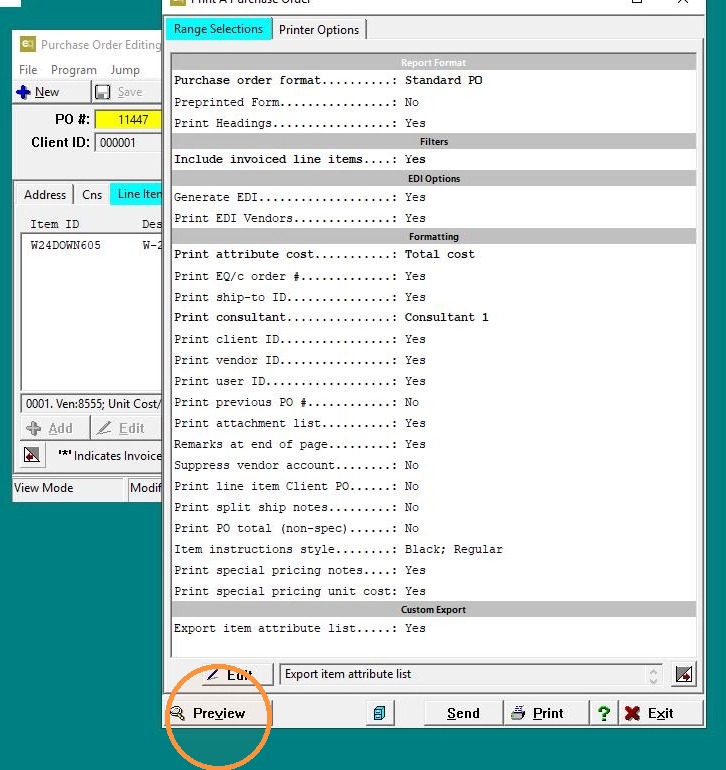The image size is (726, 770).
Task: Select the Range Selections tab
Action: pyautogui.click(x=219, y=29)
